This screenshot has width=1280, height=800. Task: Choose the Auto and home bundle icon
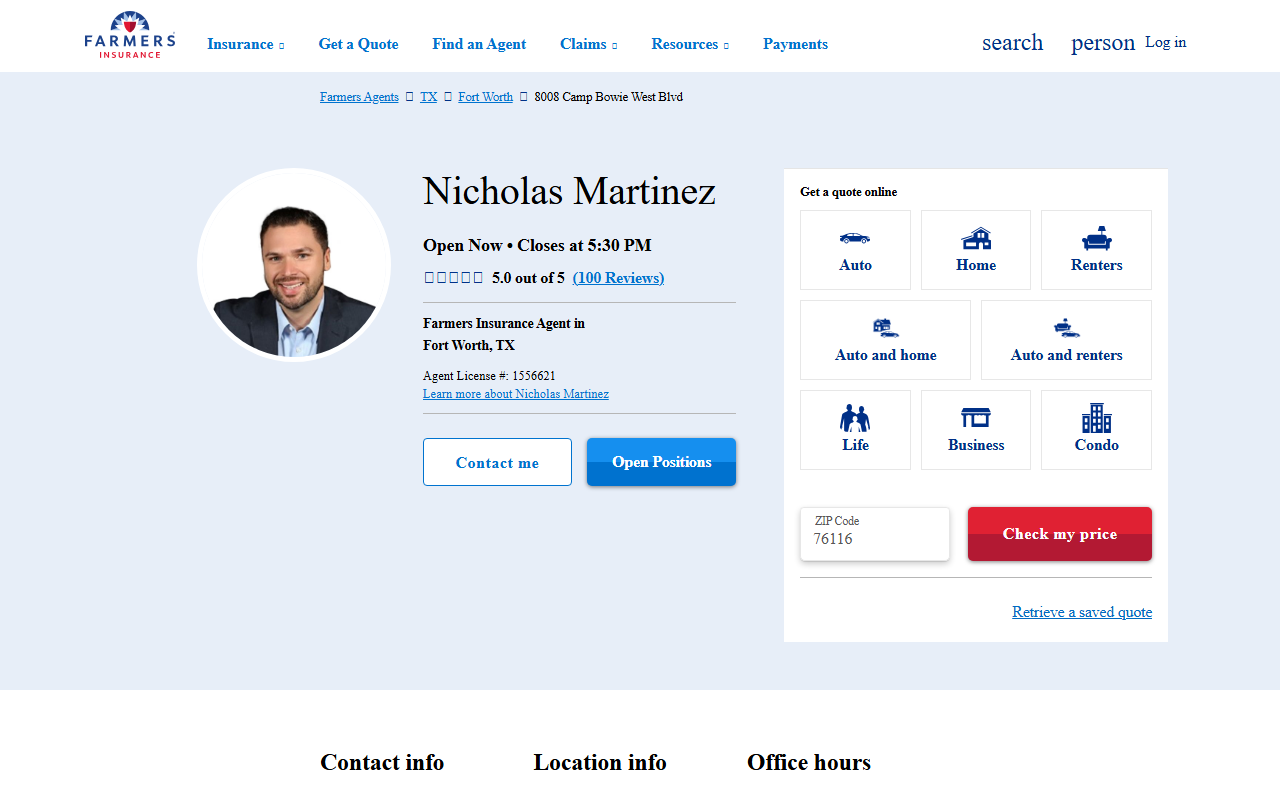[885, 328]
